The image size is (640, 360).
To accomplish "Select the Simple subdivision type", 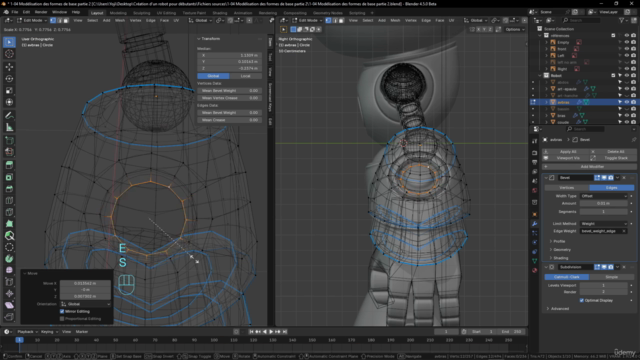I will [611, 277].
